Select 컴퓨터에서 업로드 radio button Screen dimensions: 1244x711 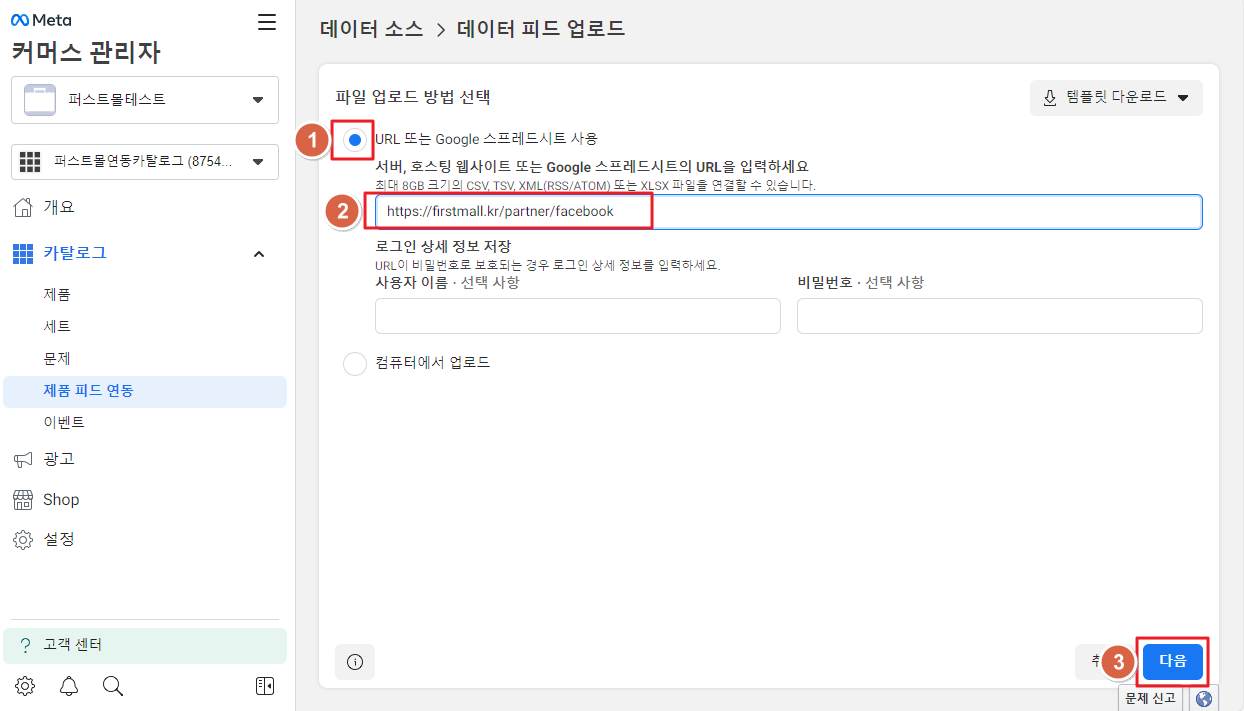[355, 363]
